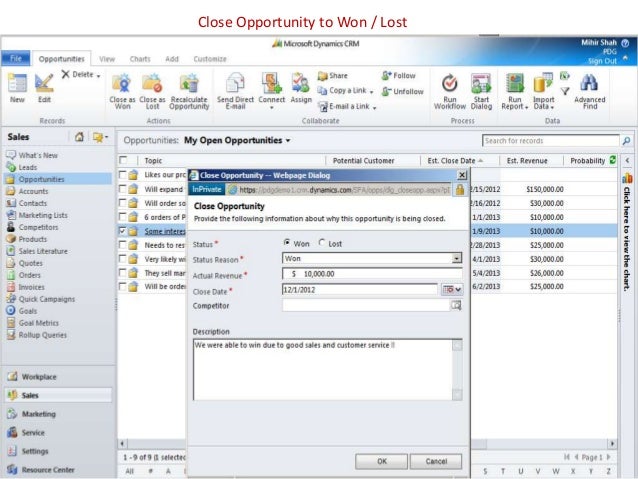Expand the chart pane chevron
The height and width of the screenshot is (479, 638).
tap(627, 160)
